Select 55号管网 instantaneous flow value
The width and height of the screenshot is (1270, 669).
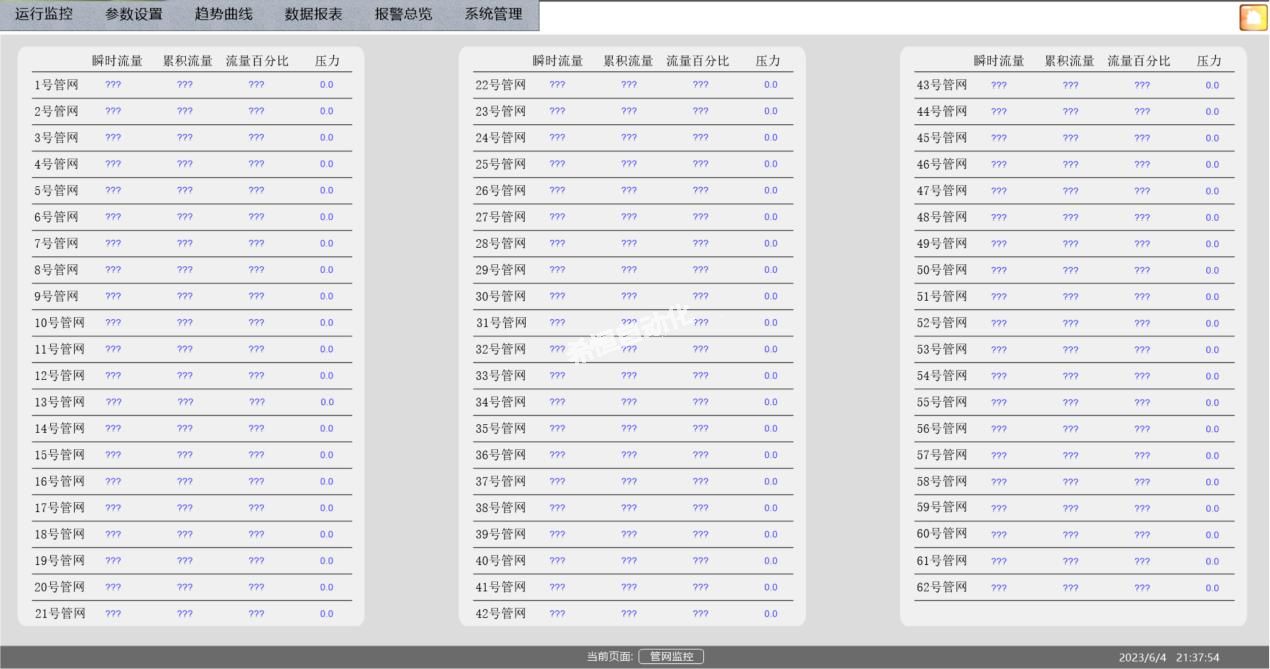tap(999, 403)
